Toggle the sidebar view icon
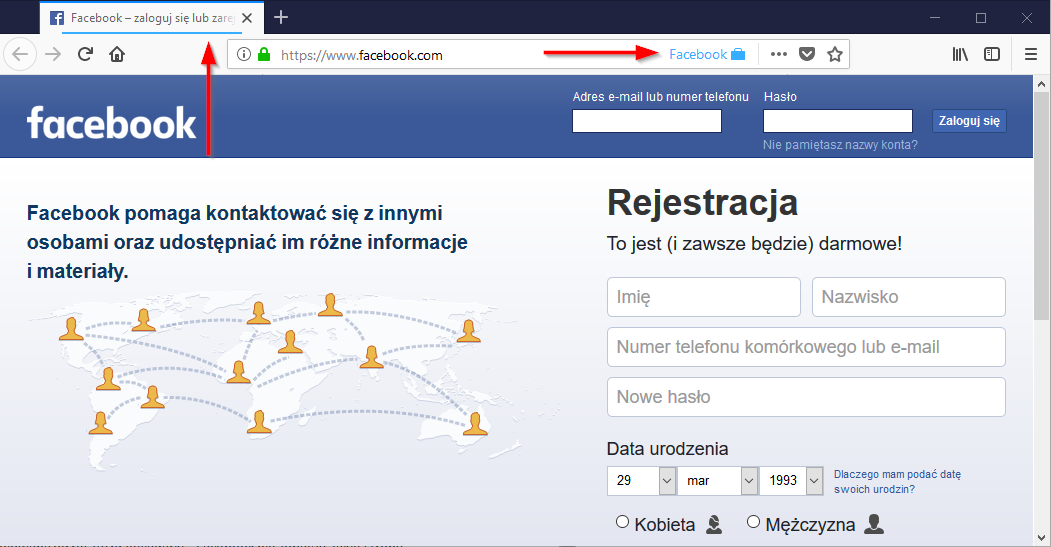 point(992,54)
